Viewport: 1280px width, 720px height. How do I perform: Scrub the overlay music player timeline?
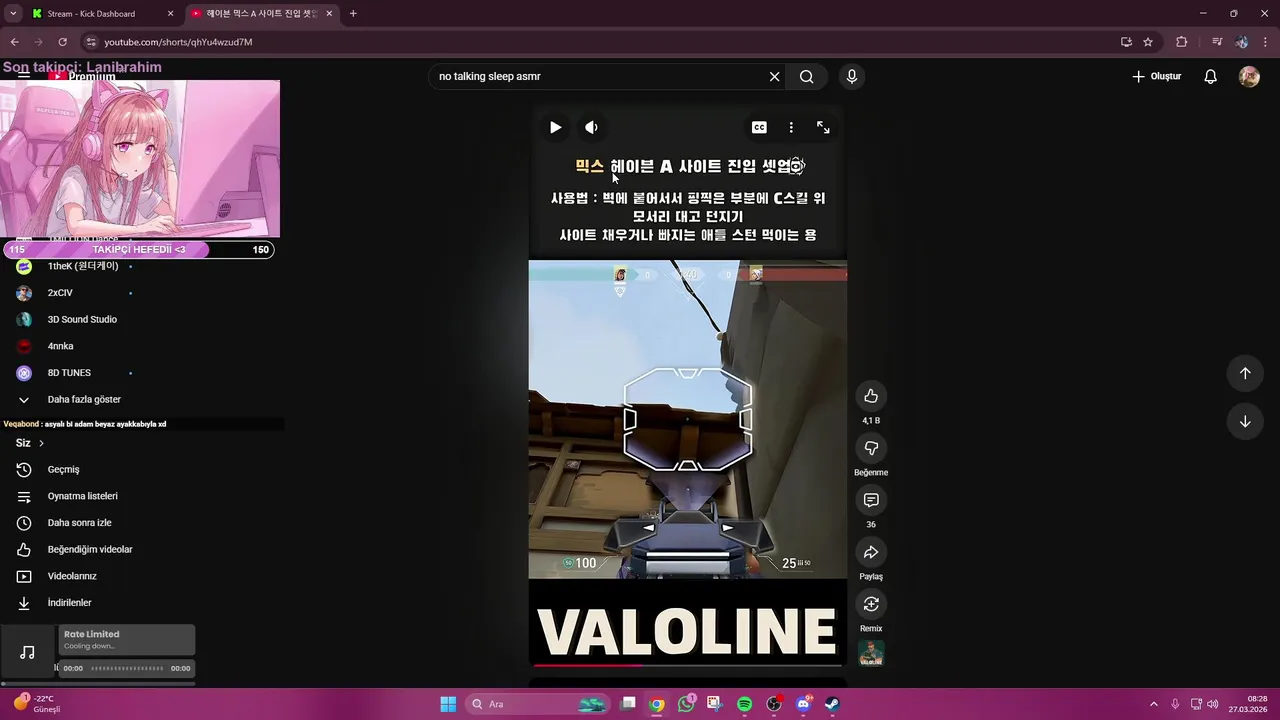coord(127,668)
